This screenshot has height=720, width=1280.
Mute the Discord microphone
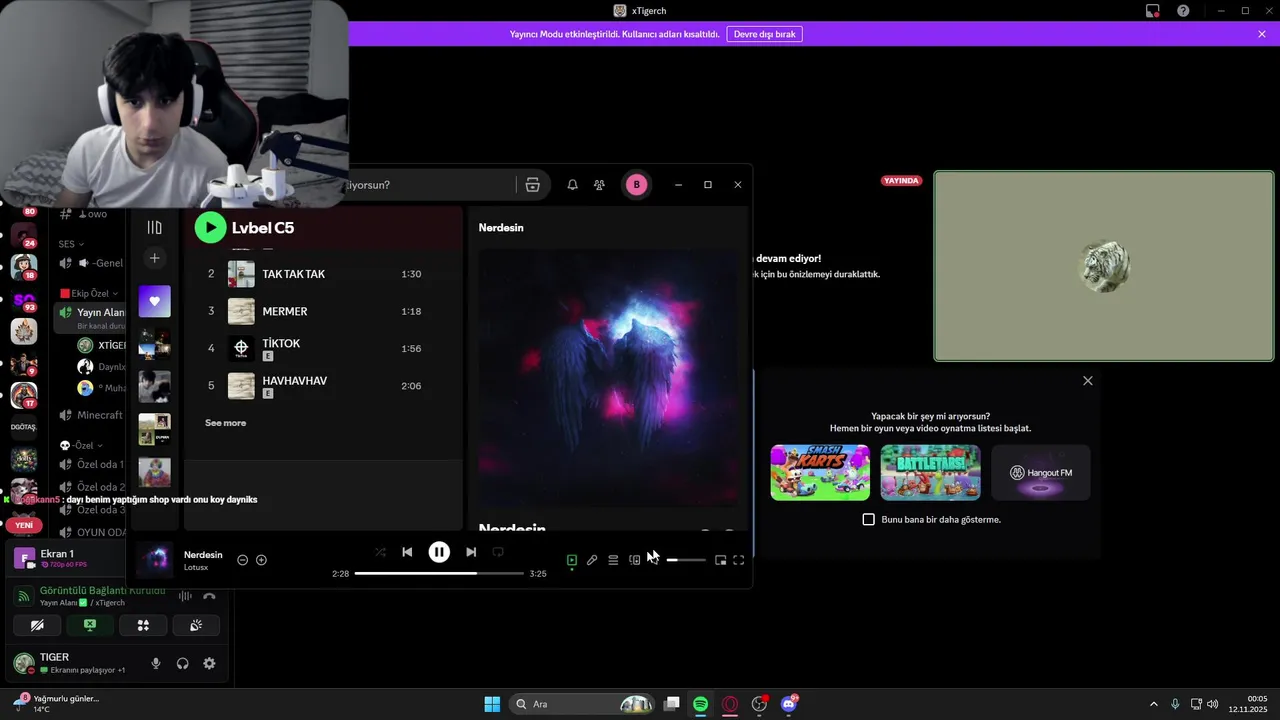pos(156,663)
